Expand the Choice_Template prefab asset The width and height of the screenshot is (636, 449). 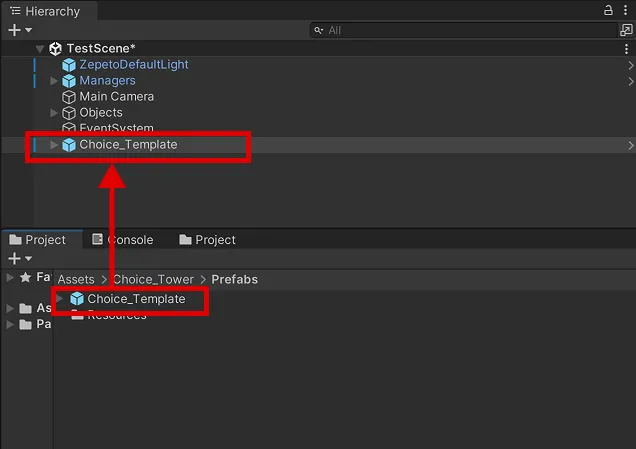point(60,299)
